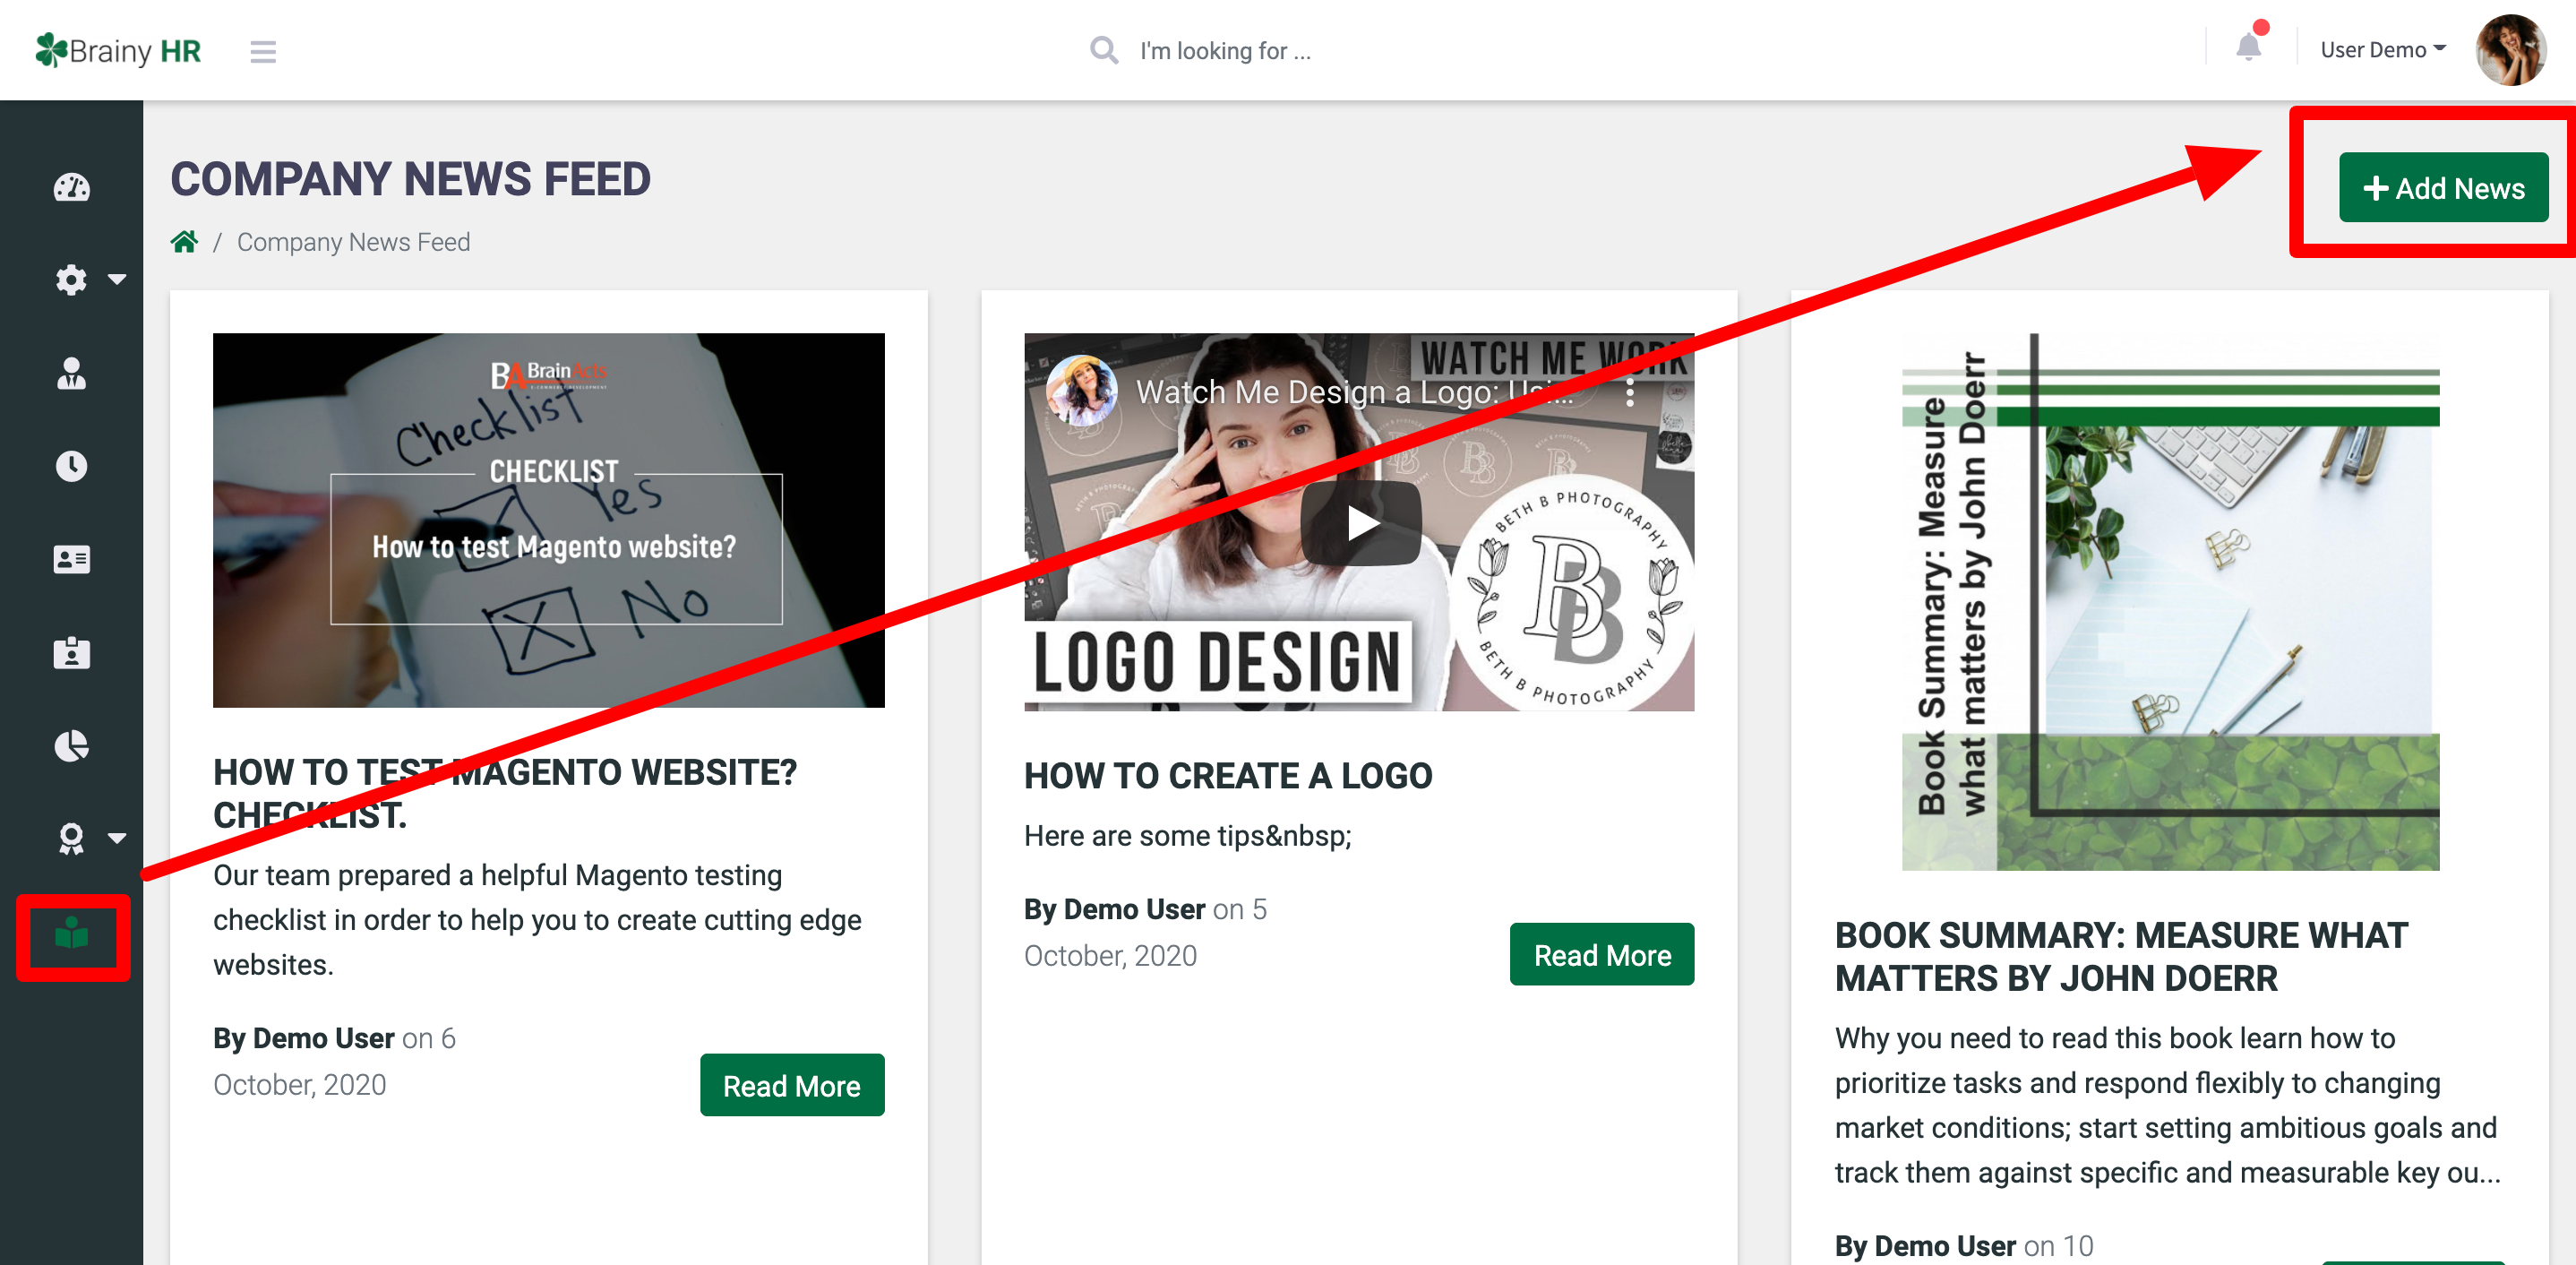The width and height of the screenshot is (2576, 1265).
Task: Open the notifications bell
Action: 2248,46
